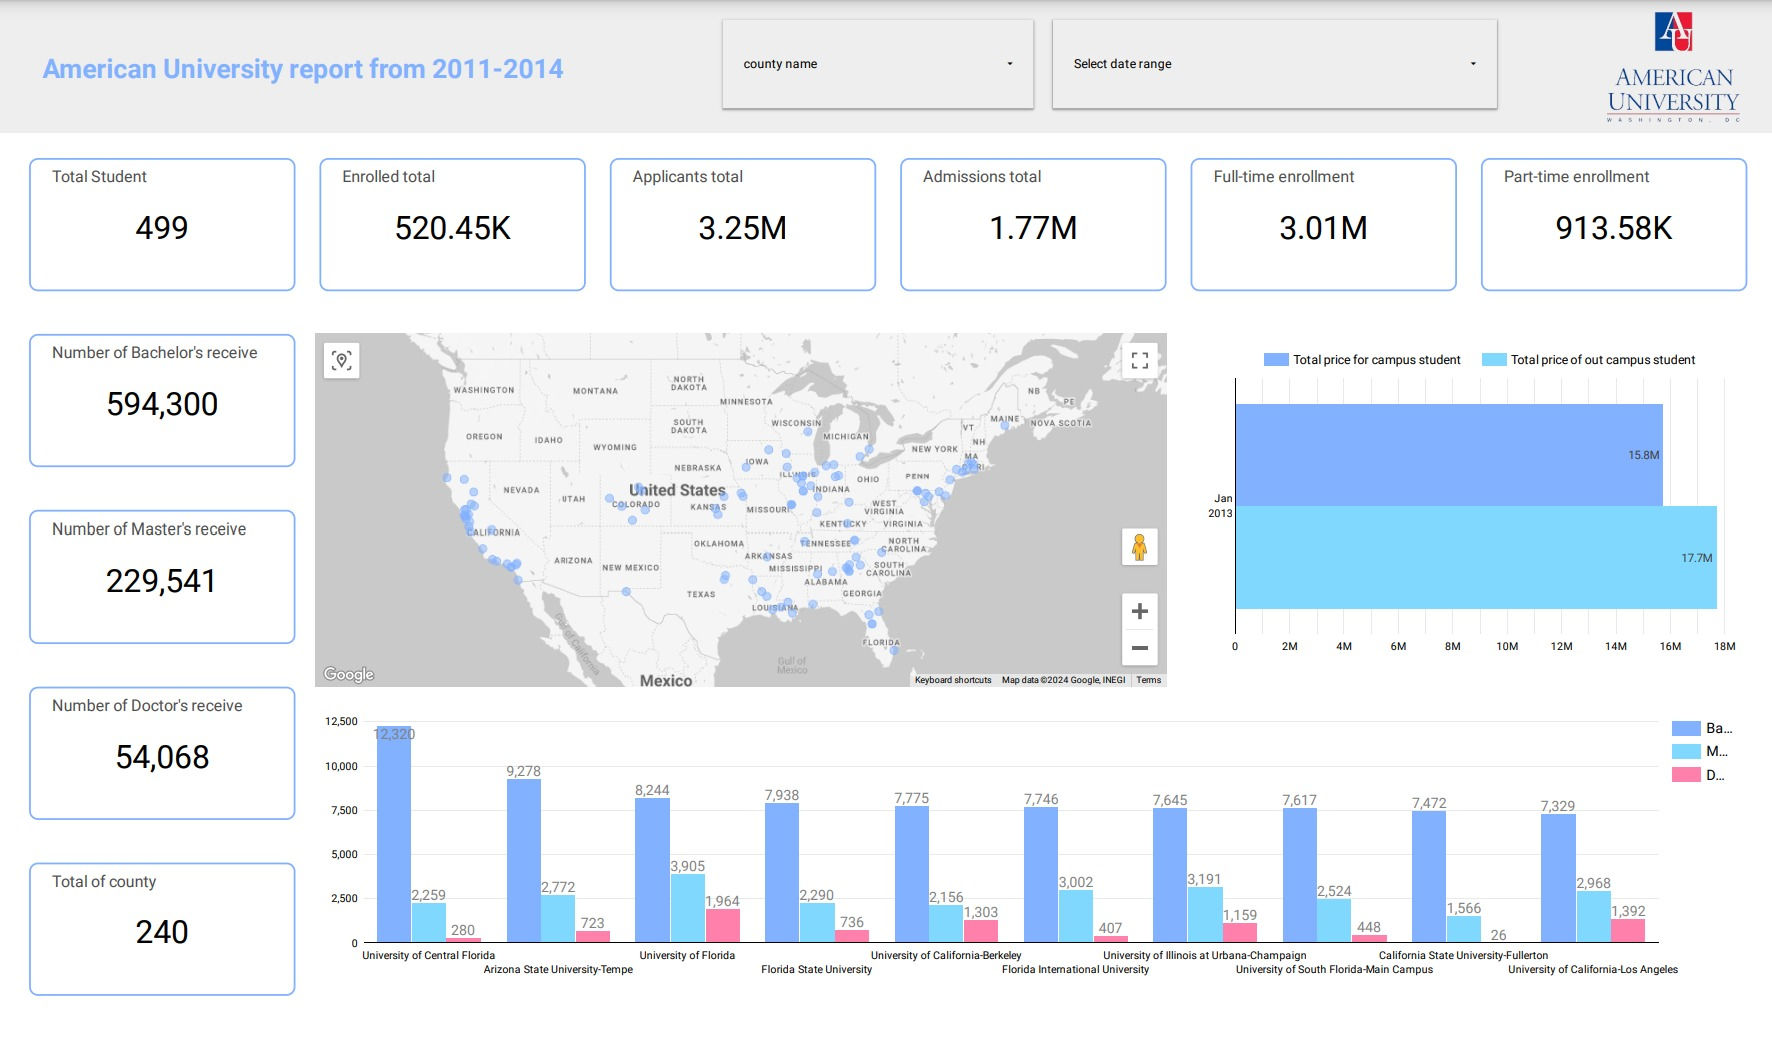Open the county name dropdown
Viewport: 1772px width, 1062px height.
pyautogui.click(x=878, y=64)
